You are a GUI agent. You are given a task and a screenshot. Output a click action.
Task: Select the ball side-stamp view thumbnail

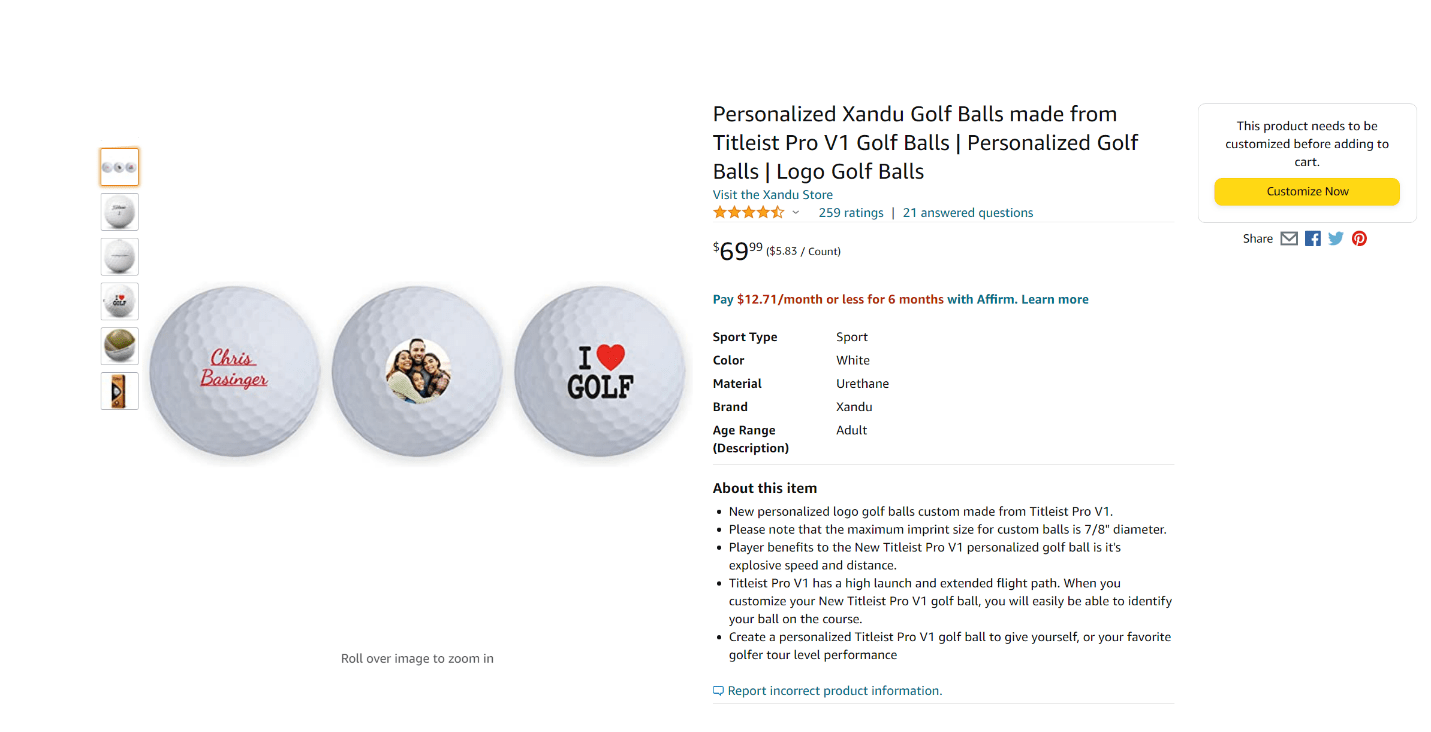pos(119,257)
